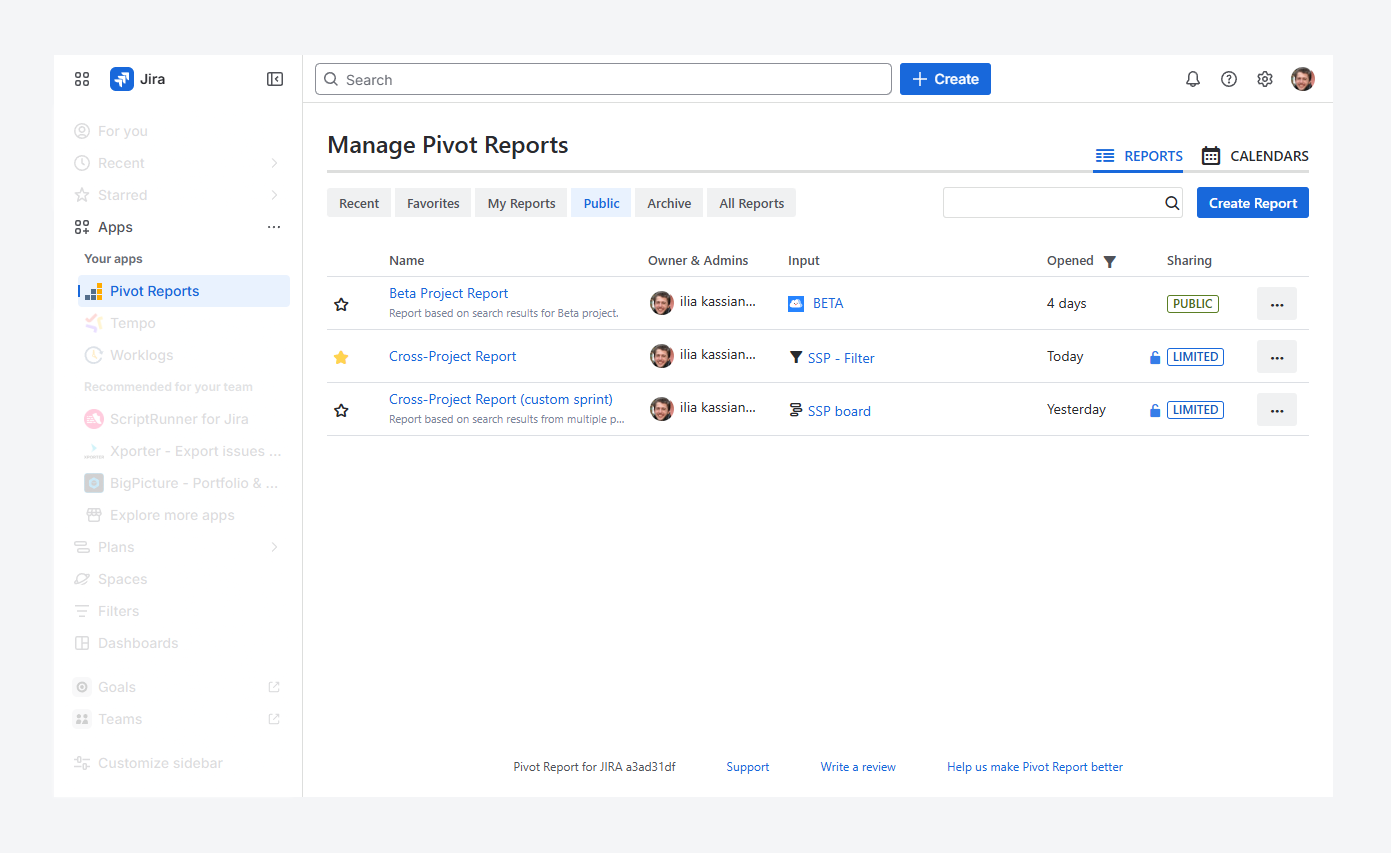The height and width of the screenshot is (853, 1391).
Task: Click the magnifier icon in the report search box
Action: coord(1172,203)
